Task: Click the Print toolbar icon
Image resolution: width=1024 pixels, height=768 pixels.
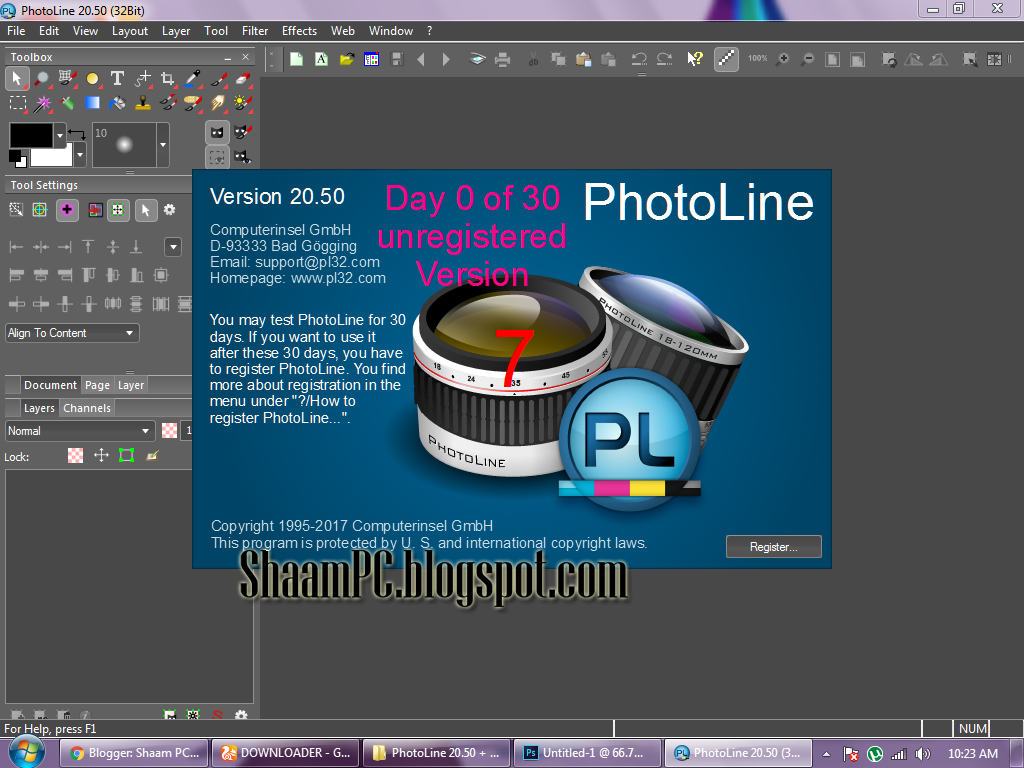Action: (502, 59)
